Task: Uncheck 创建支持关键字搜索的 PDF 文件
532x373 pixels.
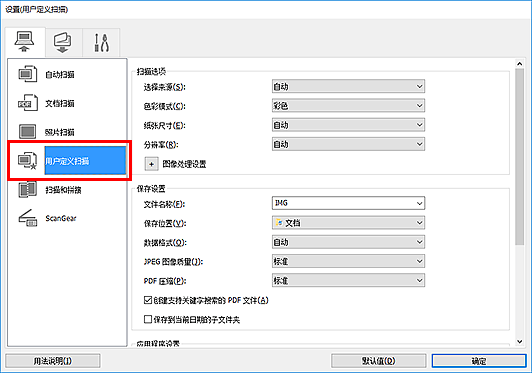Action: coord(148,300)
